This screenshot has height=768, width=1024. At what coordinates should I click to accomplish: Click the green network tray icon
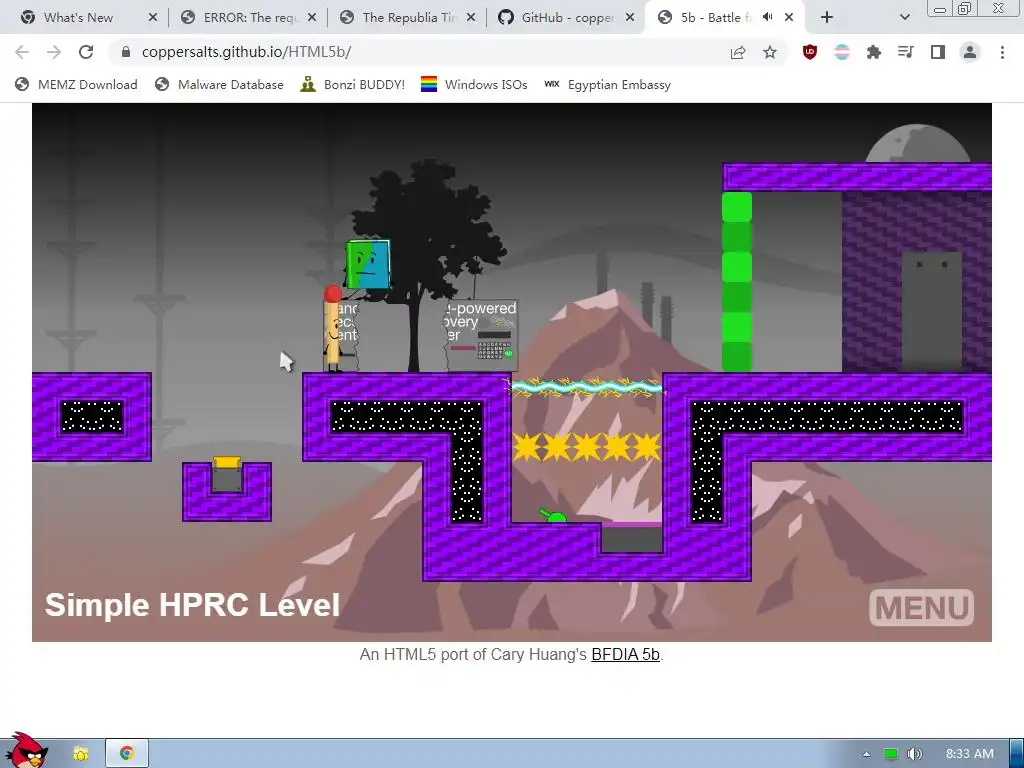[x=891, y=754]
